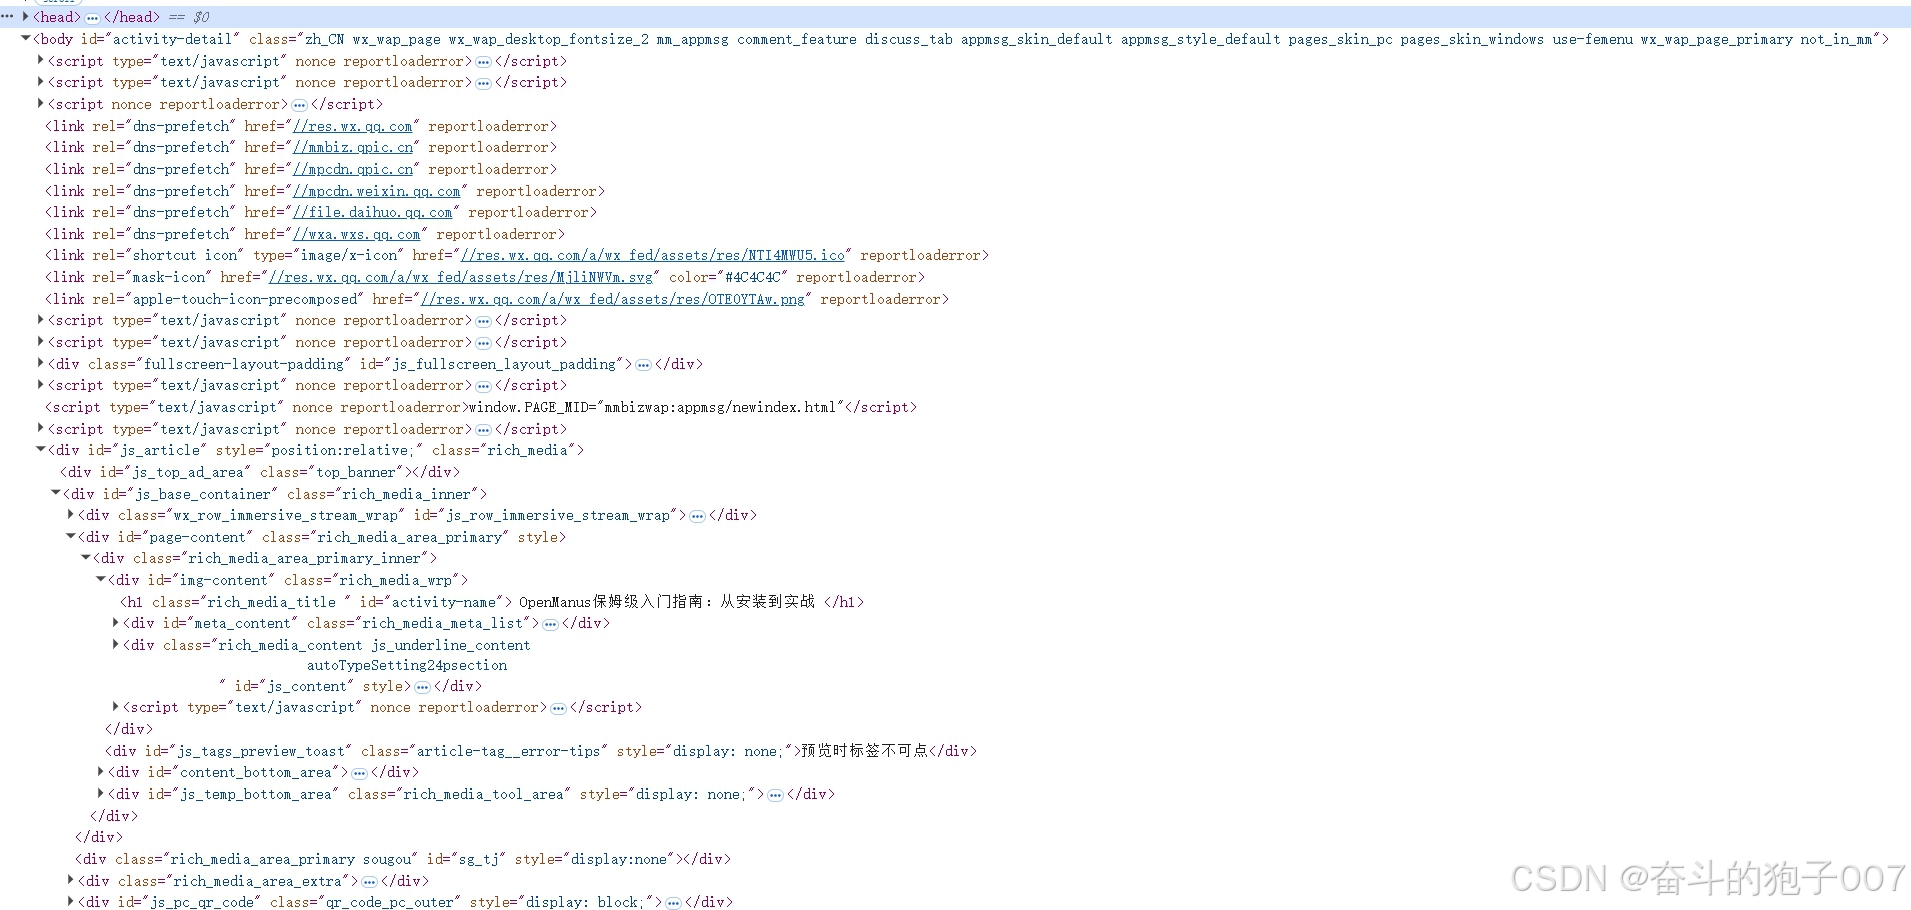Open the //mpcdn.qpic.cn link
The image size is (1911, 910).
tap(352, 169)
